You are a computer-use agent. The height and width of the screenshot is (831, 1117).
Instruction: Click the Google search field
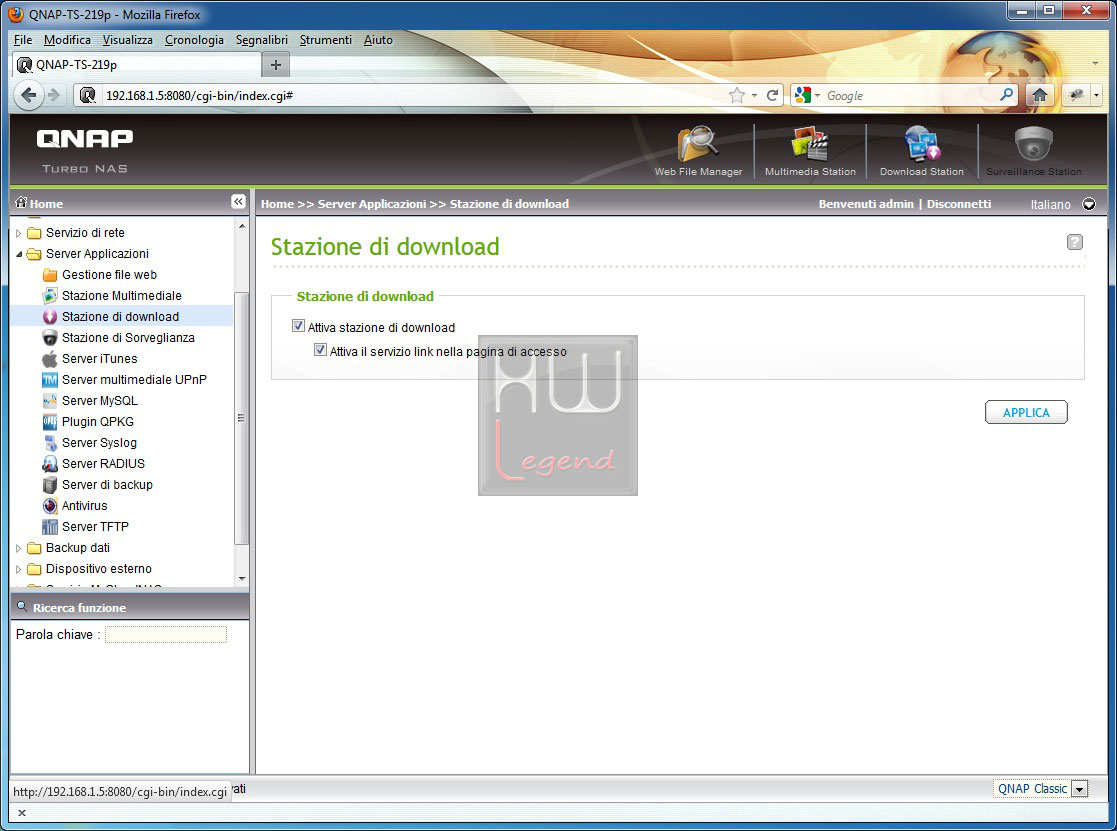click(x=910, y=95)
